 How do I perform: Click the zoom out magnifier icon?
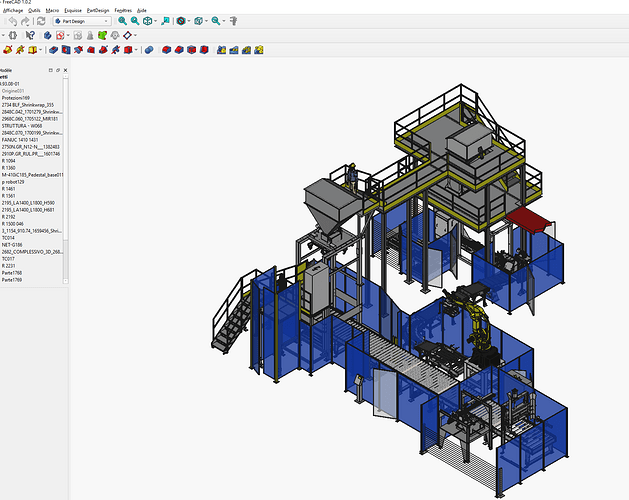tap(216, 21)
